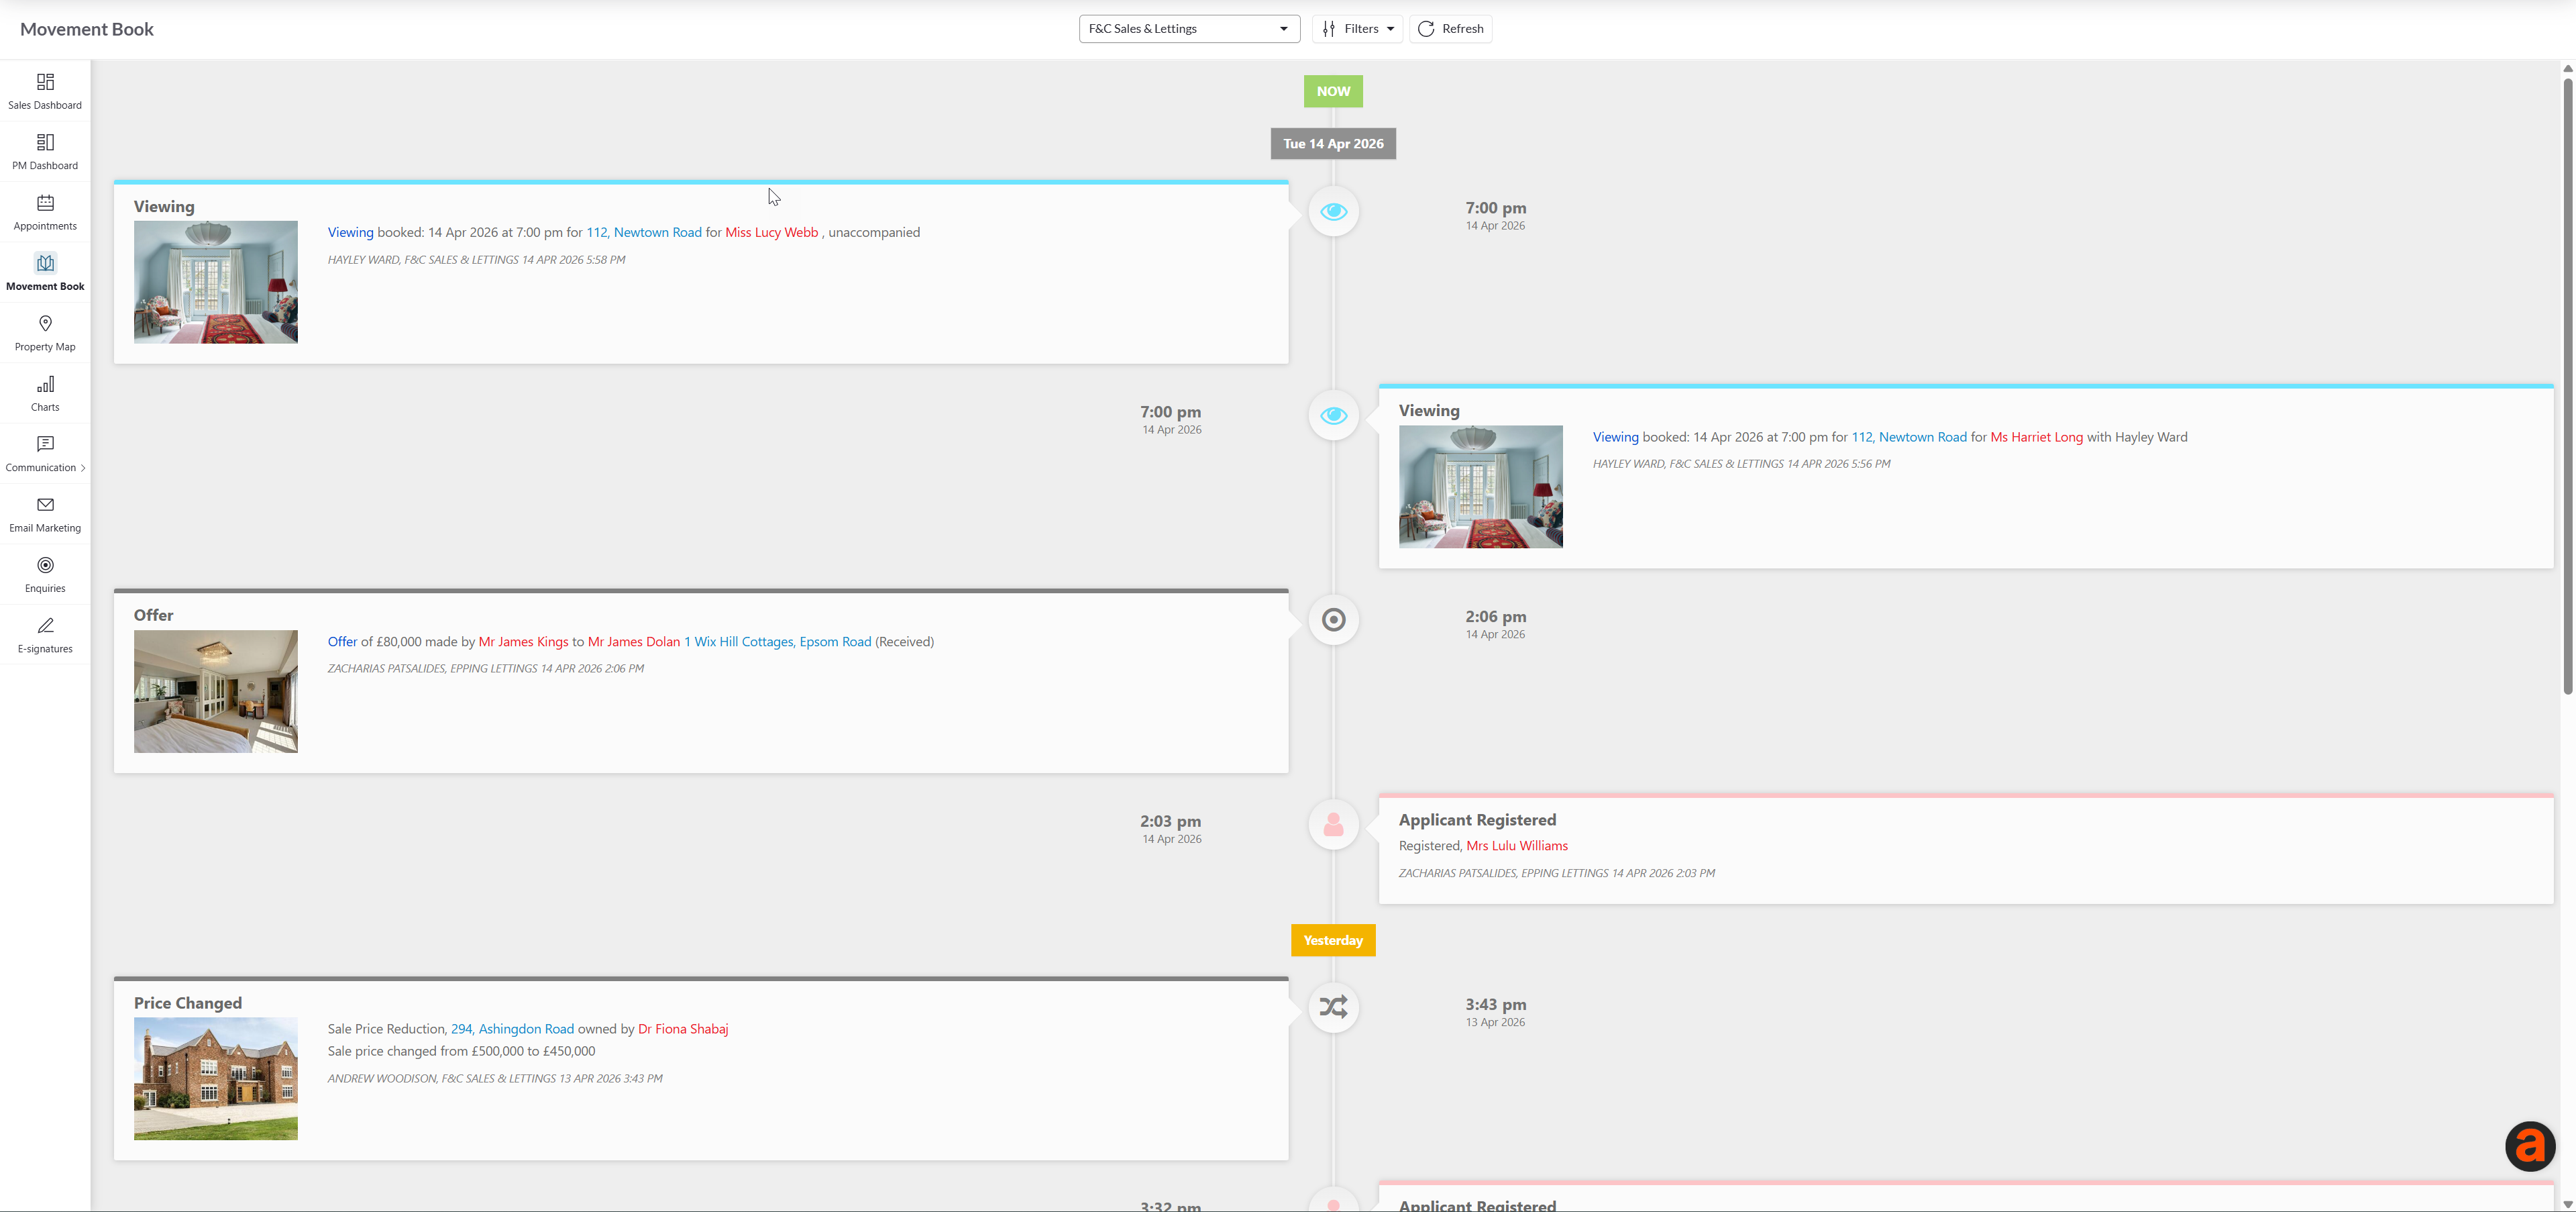This screenshot has width=2576, height=1212.
Task: Open the Enquiries target icon
Action: click(x=45, y=565)
